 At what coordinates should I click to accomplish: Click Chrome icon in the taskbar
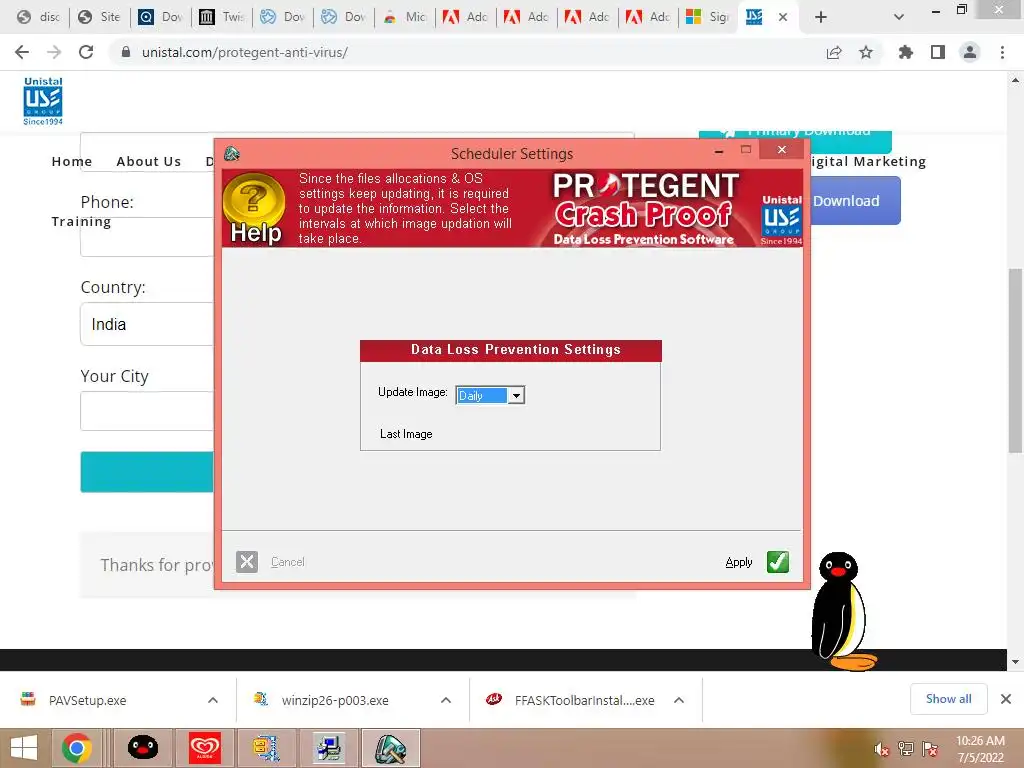(x=77, y=748)
